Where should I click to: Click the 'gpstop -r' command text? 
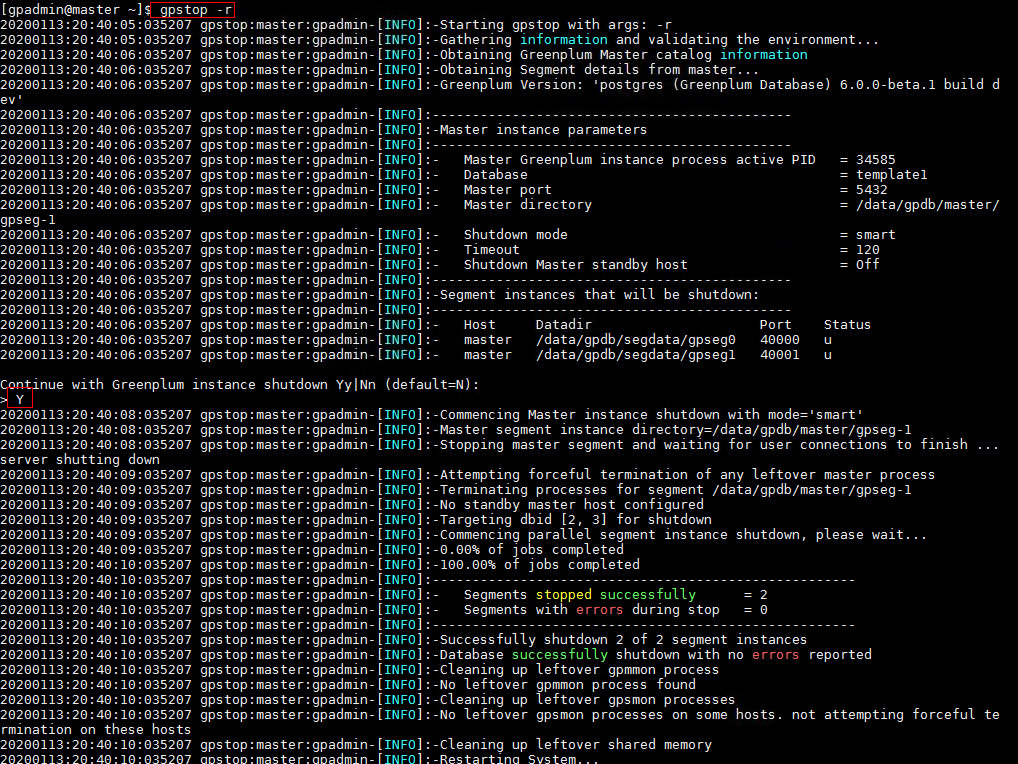coord(195,10)
